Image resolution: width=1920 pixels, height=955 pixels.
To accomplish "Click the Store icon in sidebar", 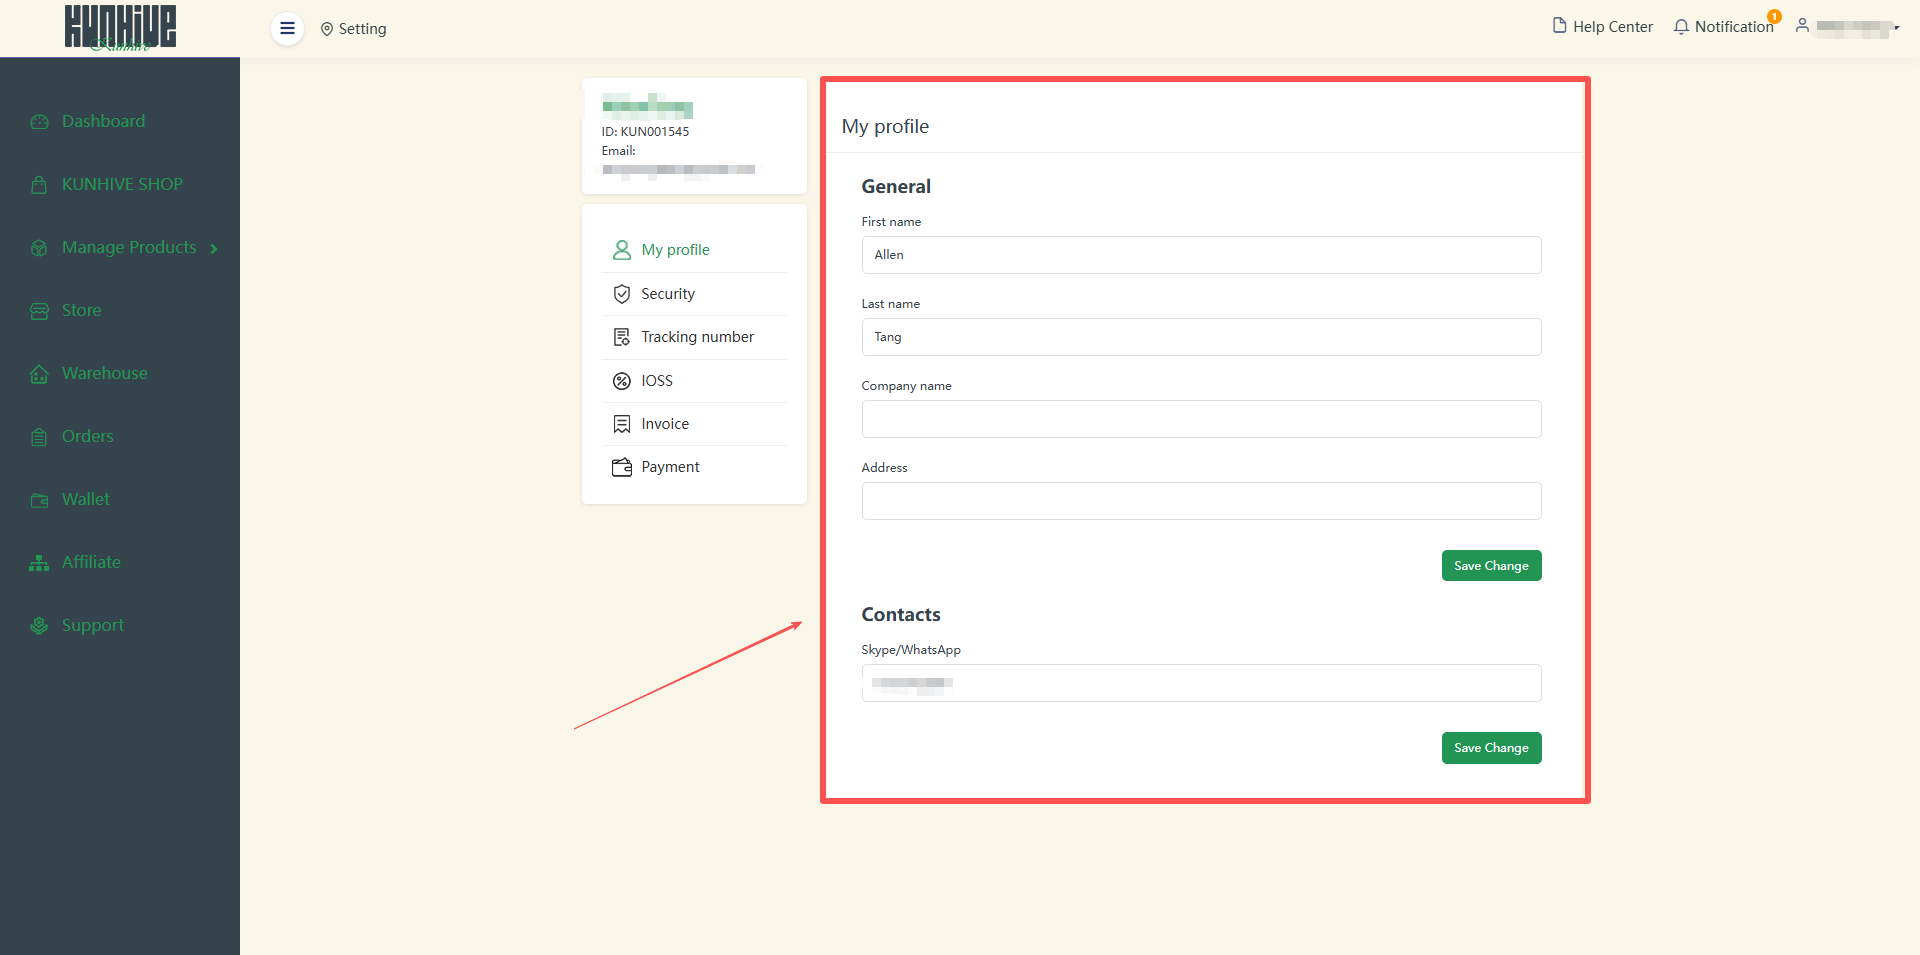I will click(39, 311).
